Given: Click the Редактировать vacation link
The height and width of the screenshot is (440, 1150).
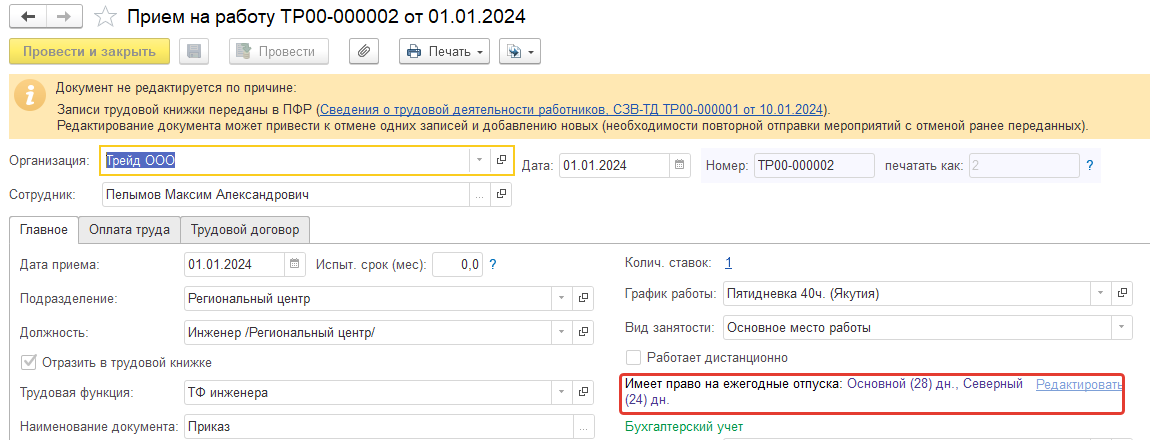Looking at the screenshot, I should click(1078, 384).
